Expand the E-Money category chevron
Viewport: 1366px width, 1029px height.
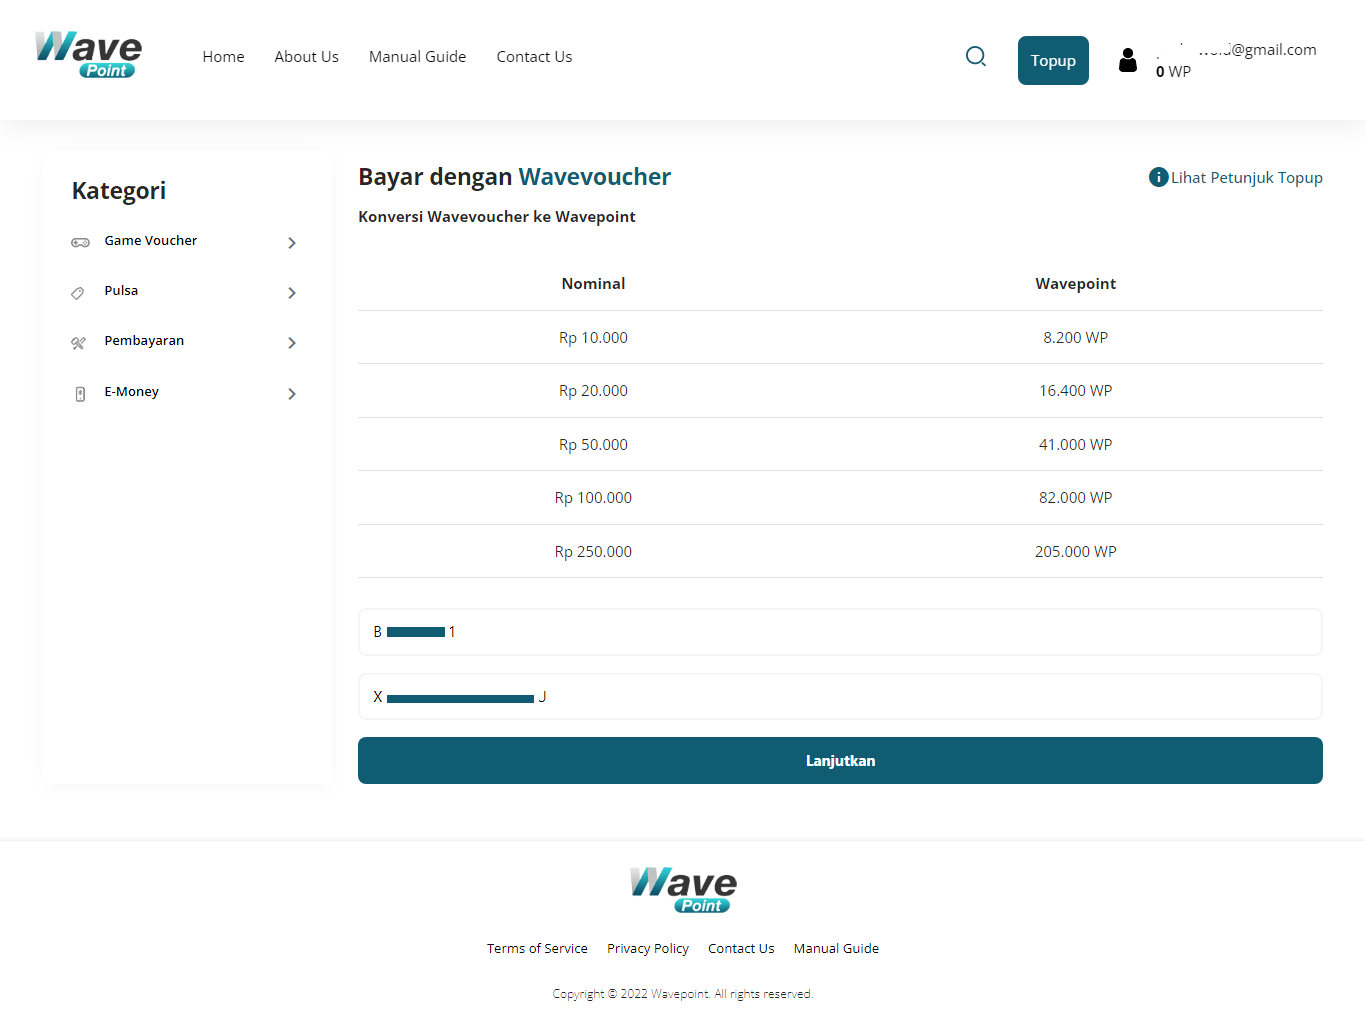292,394
